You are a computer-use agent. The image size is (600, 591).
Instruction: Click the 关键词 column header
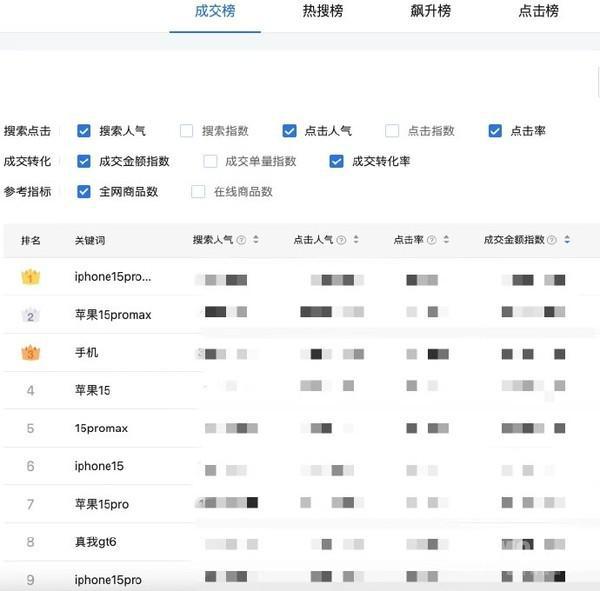[x=90, y=240]
